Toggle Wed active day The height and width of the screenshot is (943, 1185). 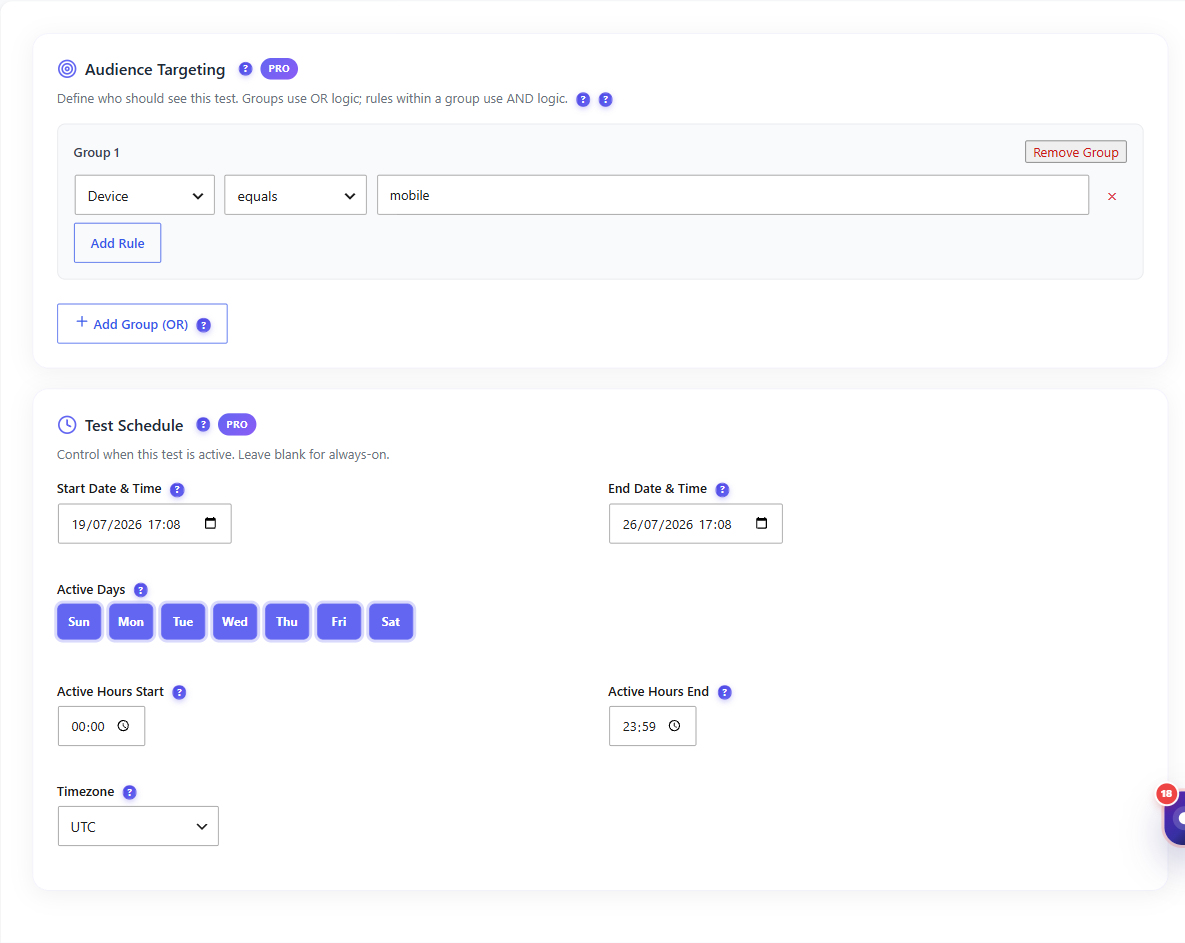[234, 622]
